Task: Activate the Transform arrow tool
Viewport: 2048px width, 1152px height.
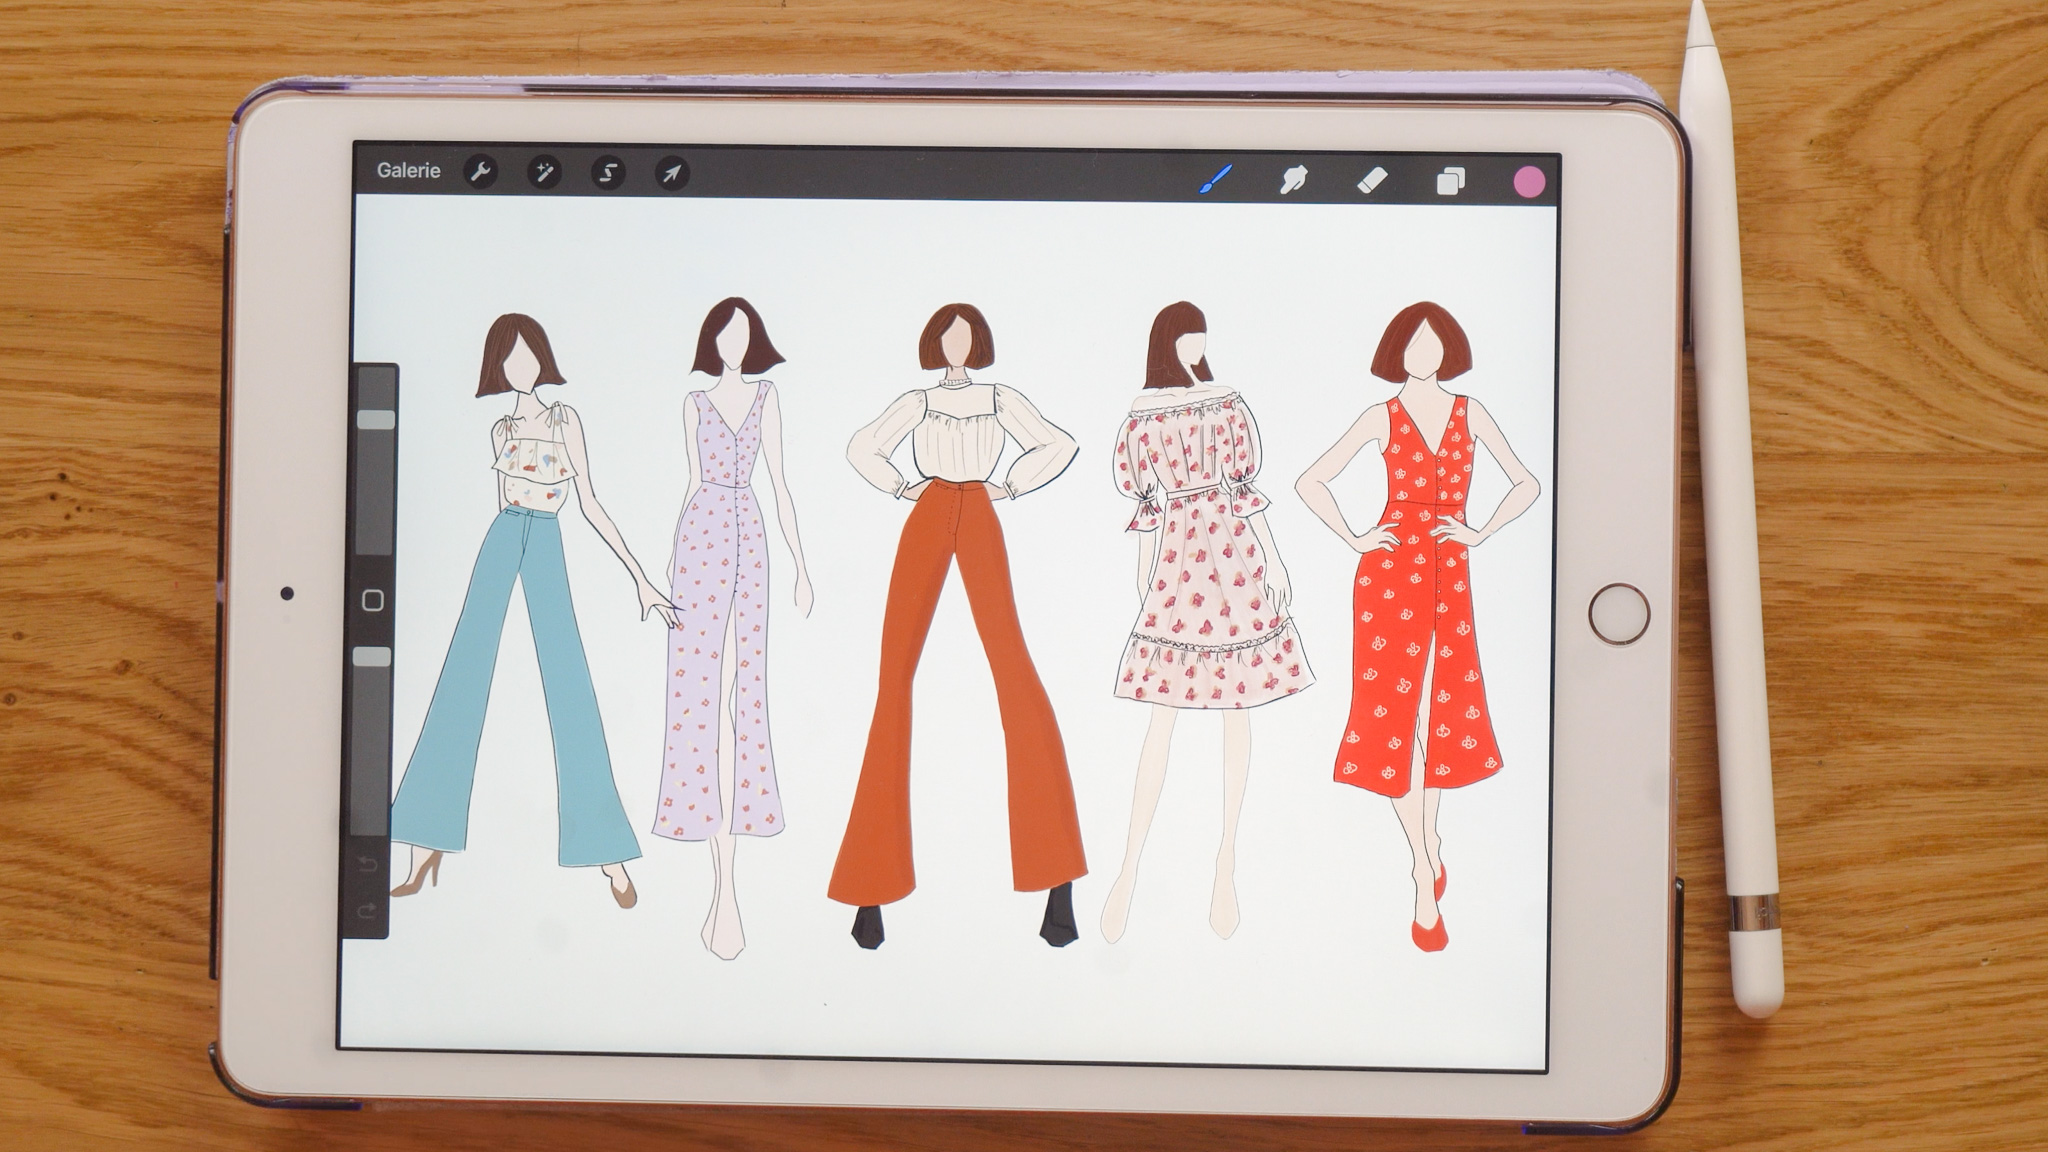Action: tap(672, 174)
